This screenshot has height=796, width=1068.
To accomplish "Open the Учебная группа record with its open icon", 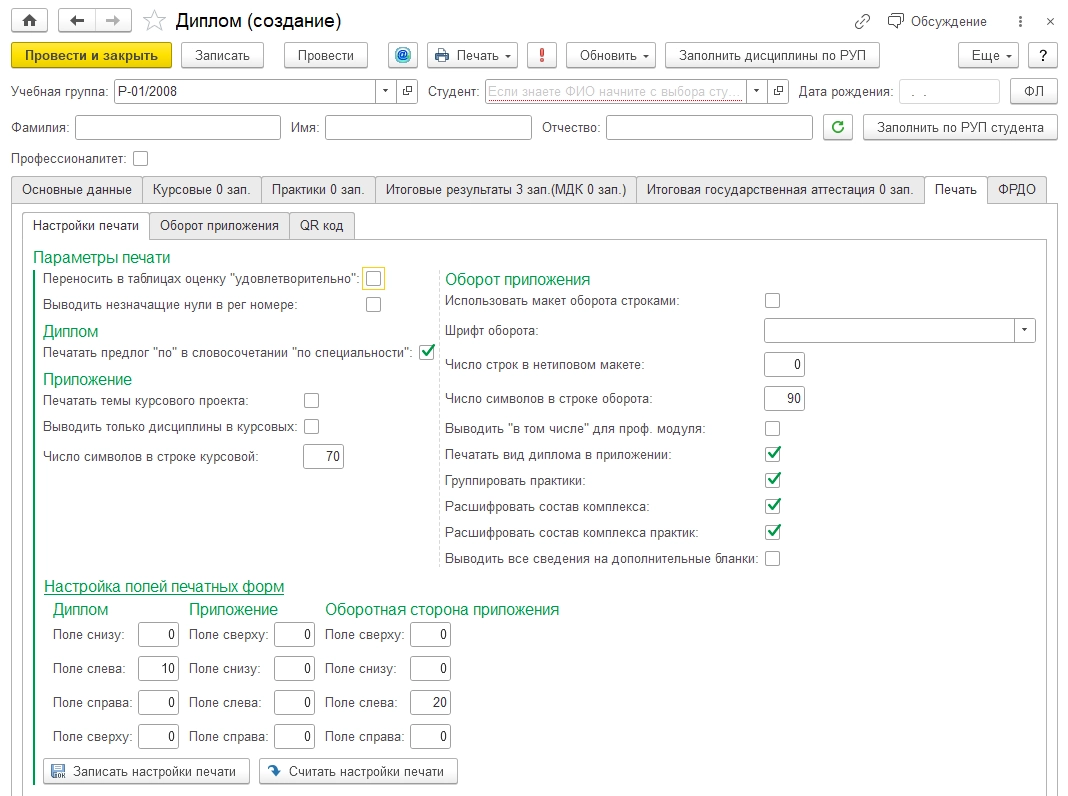I will (407, 91).
